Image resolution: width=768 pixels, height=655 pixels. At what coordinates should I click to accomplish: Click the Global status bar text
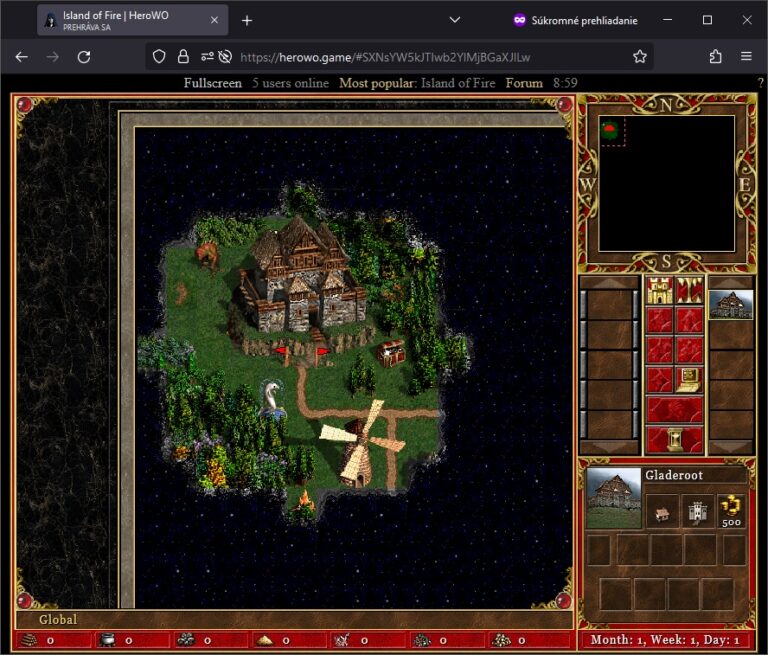[58, 619]
